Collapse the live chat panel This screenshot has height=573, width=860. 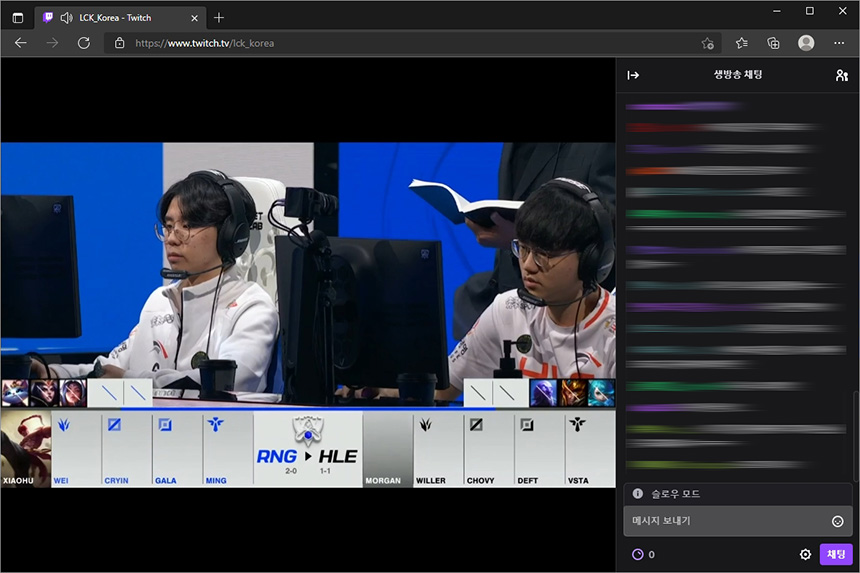[633, 75]
